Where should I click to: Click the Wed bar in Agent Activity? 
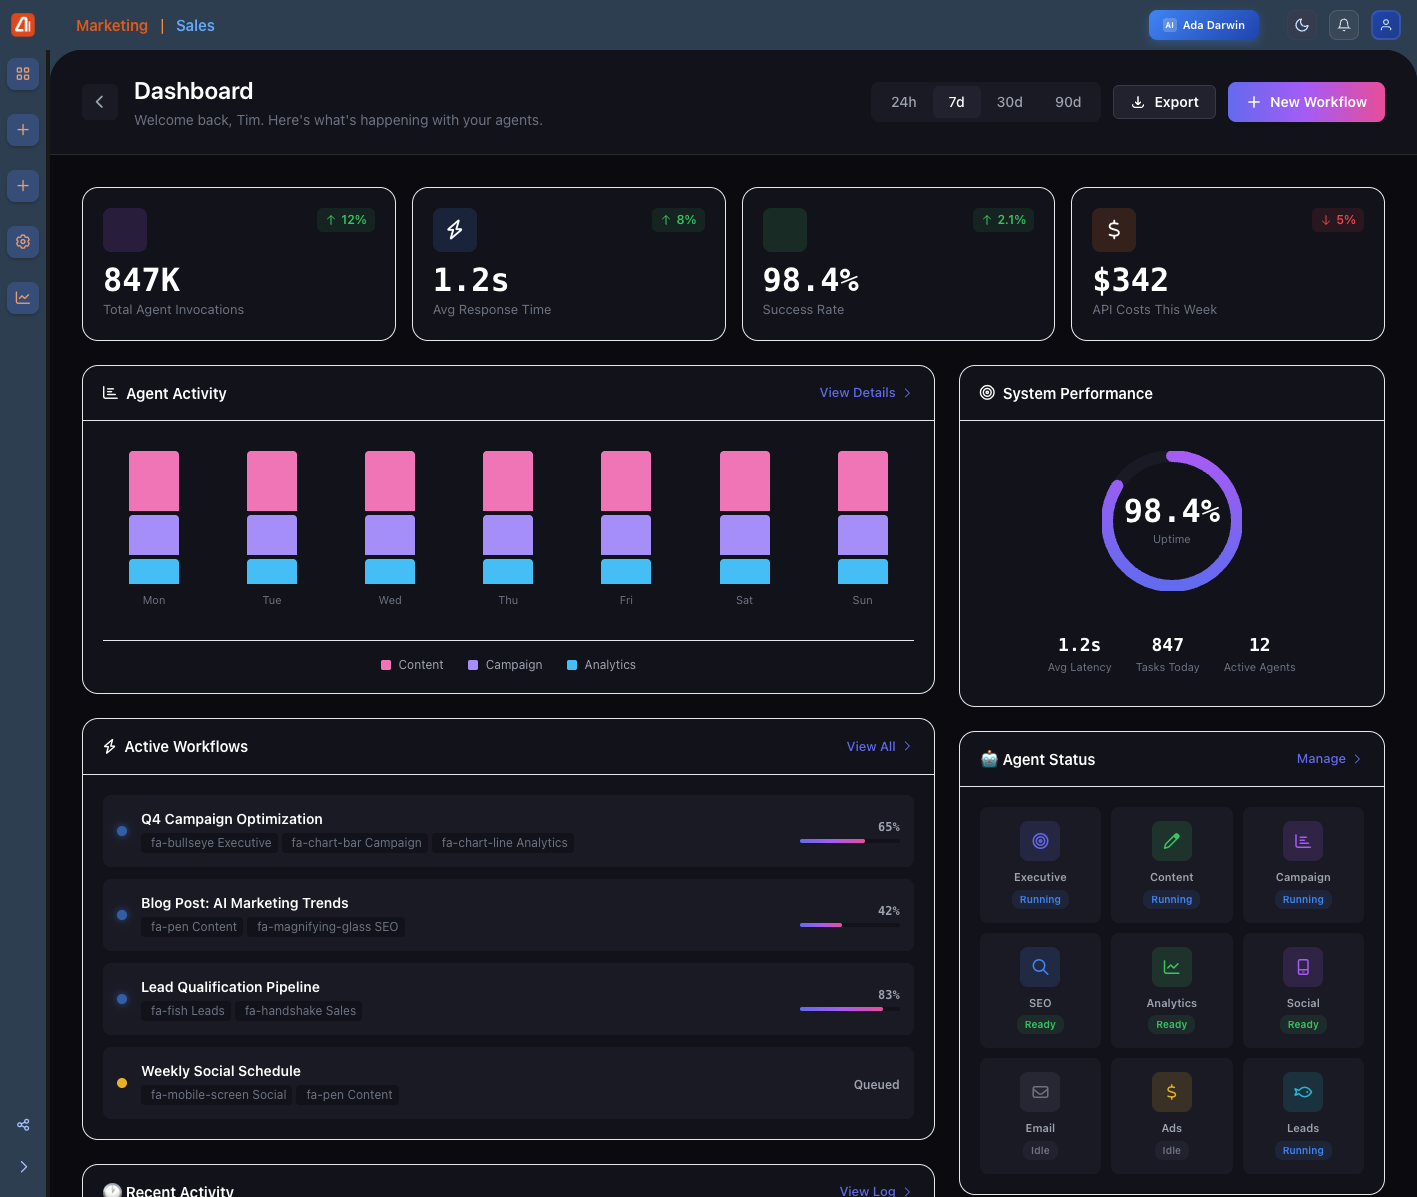tap(390, 517)
